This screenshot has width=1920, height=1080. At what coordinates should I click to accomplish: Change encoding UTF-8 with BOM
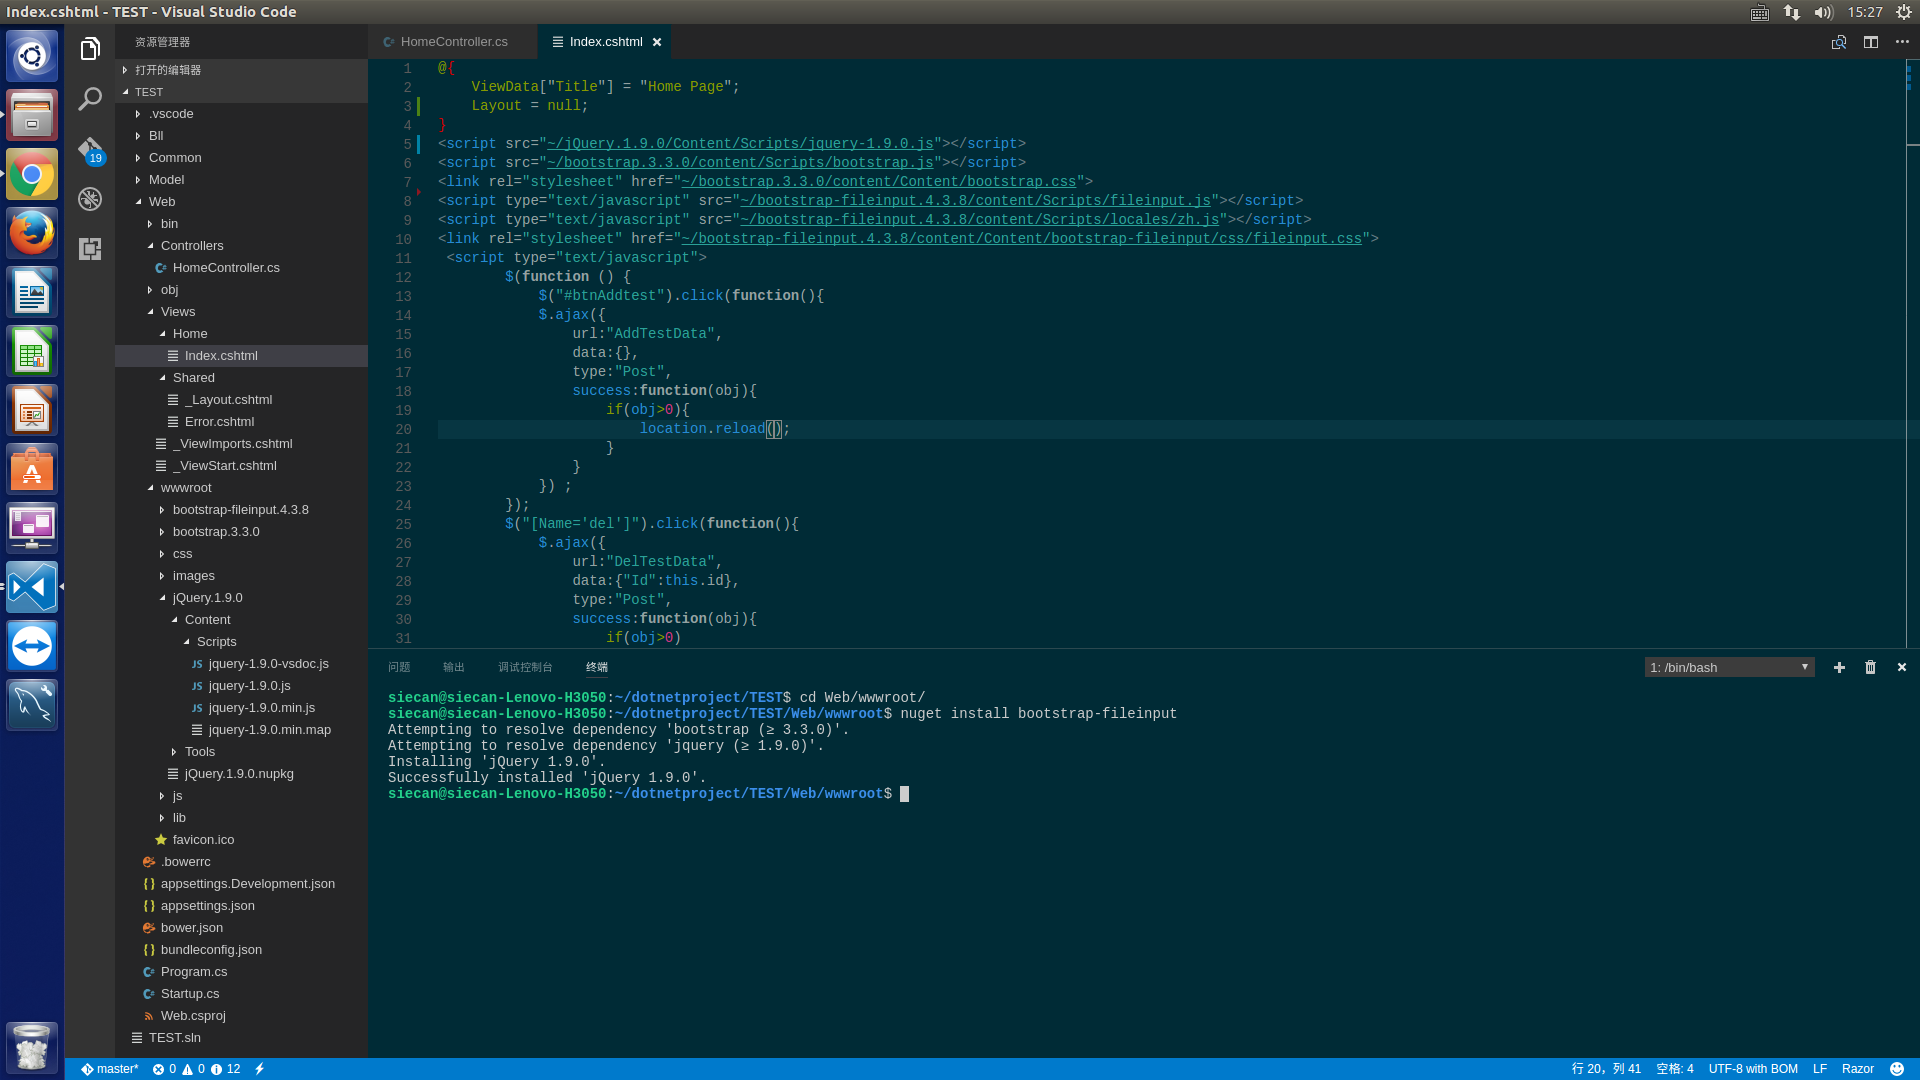[x=1753, y=1069]
